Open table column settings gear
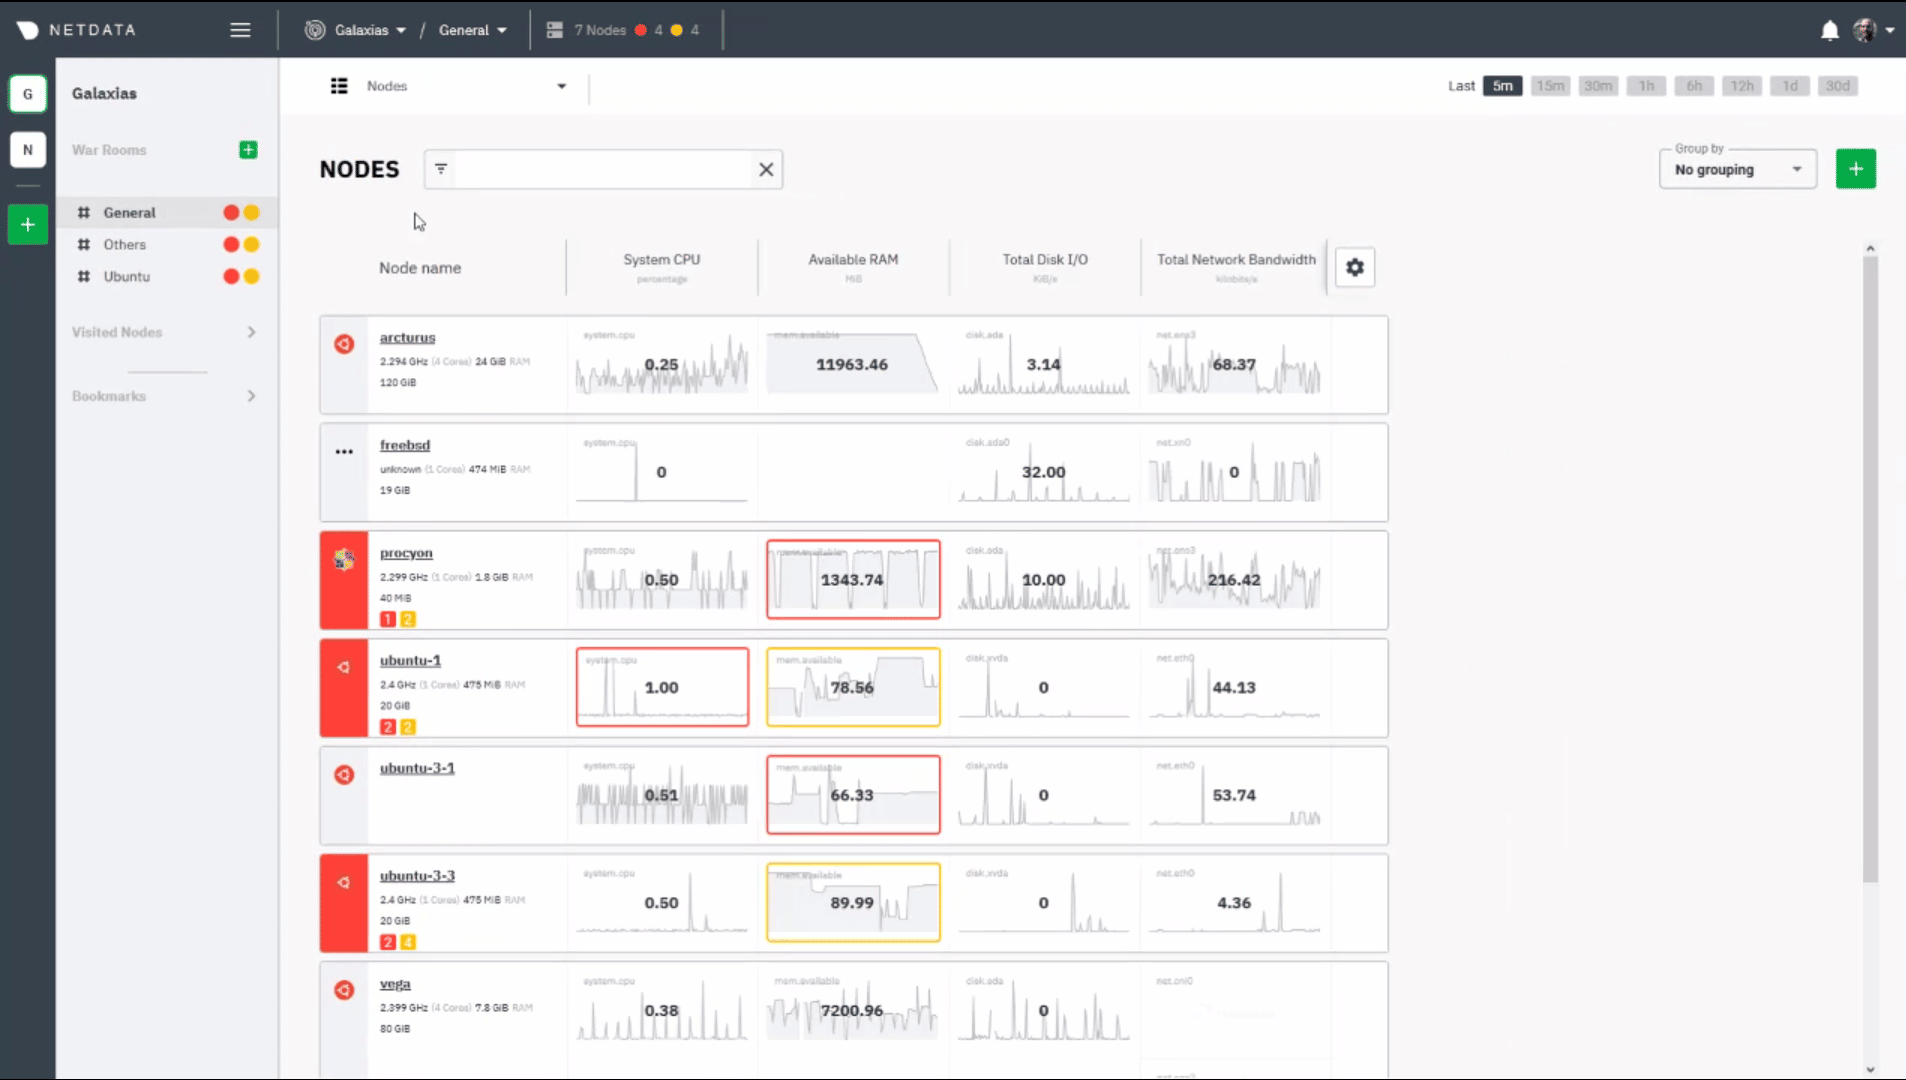The height and width of the screenshot is (1080, 1906). click(x=1354, y=267)
